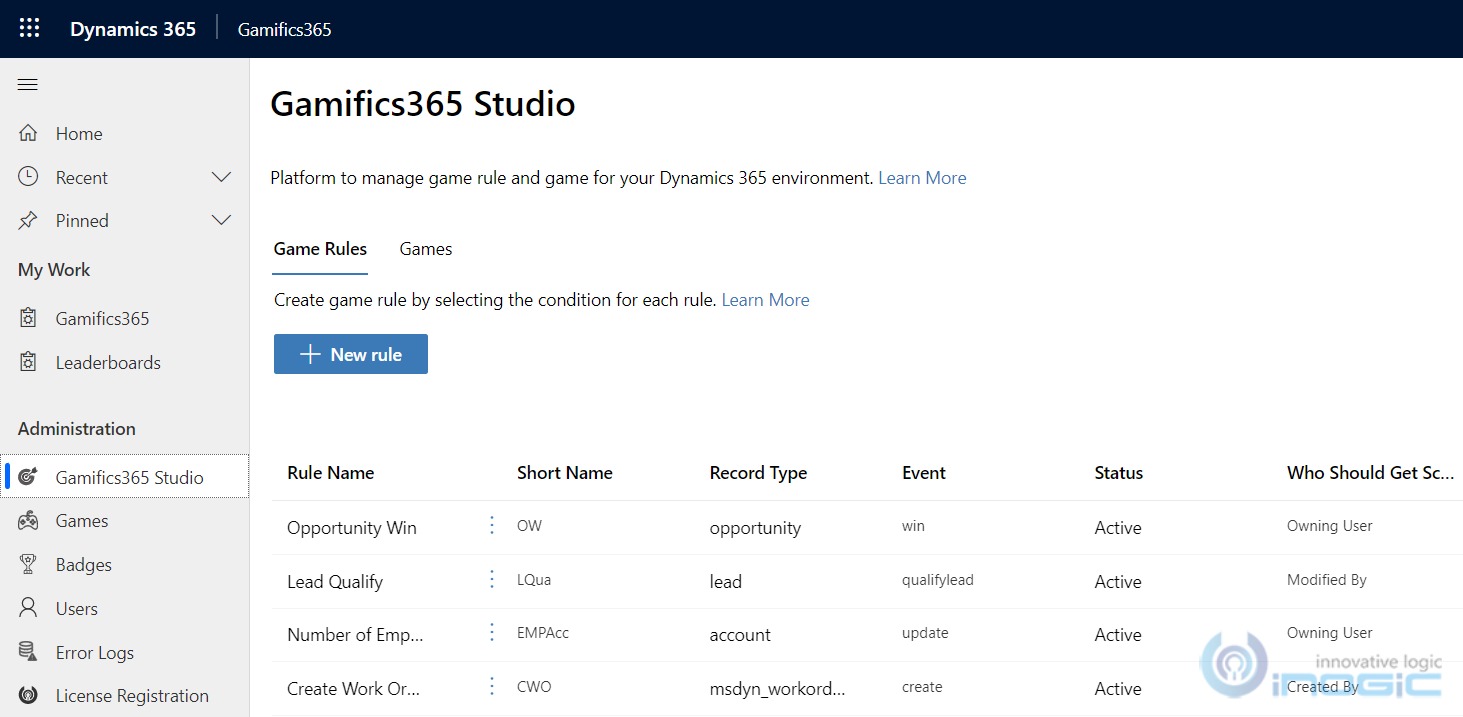
Task: Click Learn More link after game rule text
Action: 765,300
